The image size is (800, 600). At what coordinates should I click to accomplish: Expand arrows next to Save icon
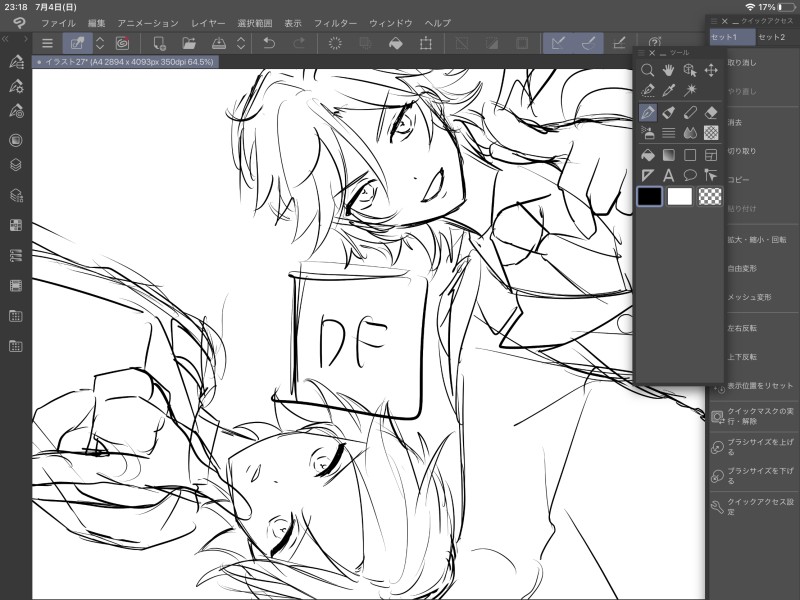(x=241, y=43)
